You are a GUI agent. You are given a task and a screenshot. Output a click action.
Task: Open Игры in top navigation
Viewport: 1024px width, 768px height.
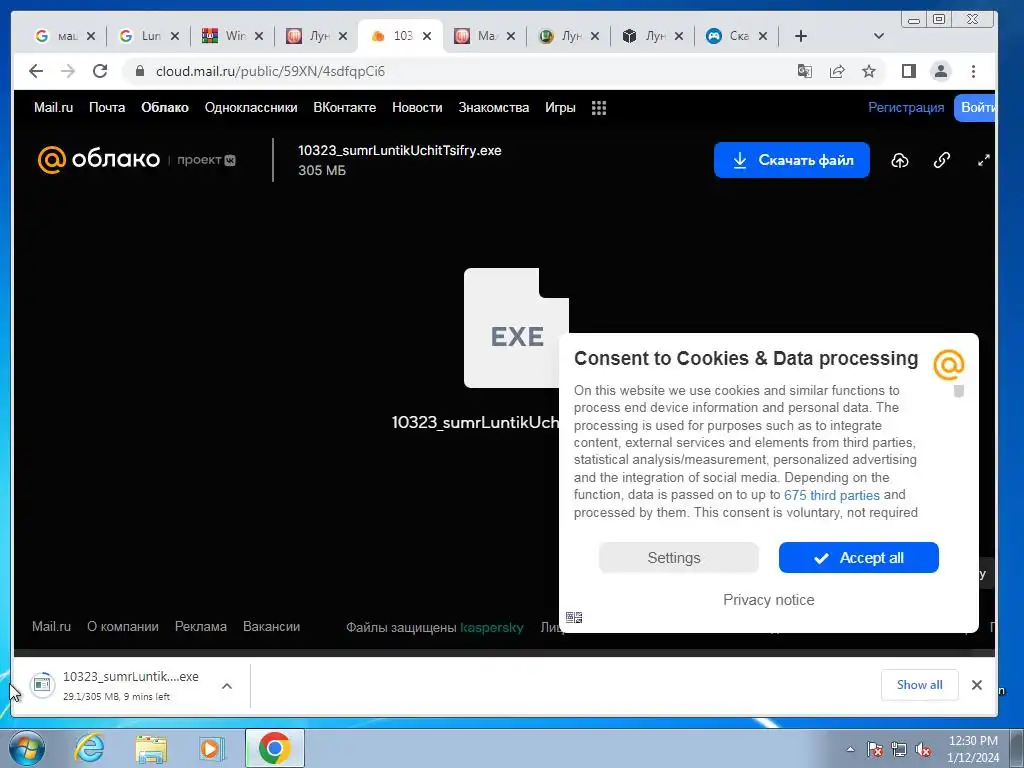tap(560, 108)
